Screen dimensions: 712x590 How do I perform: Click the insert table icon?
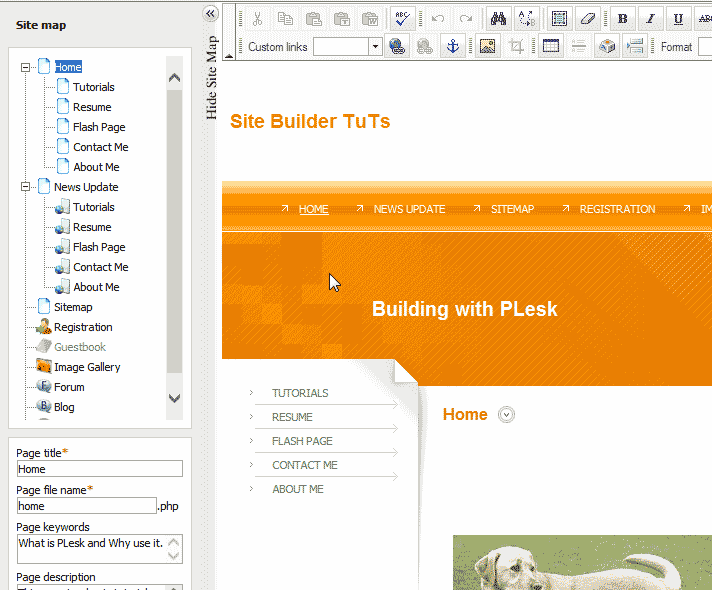[x=550, y=47]
